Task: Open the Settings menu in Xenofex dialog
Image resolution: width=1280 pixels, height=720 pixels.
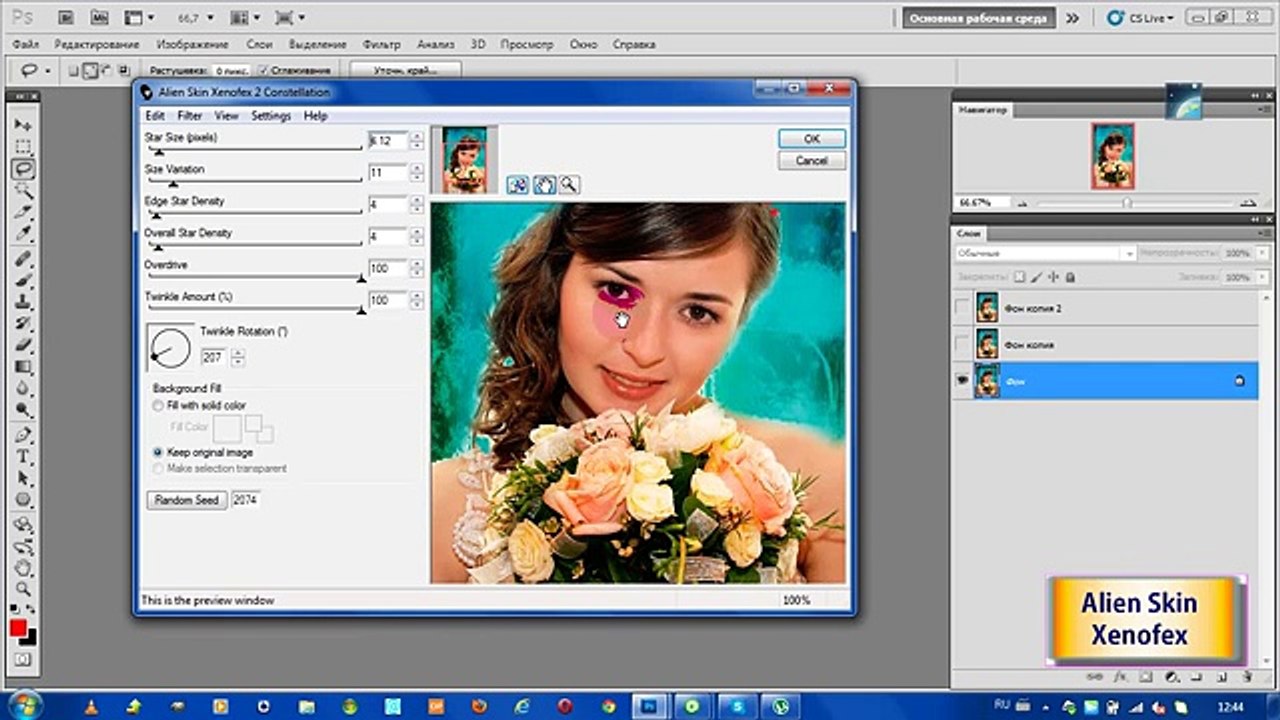Action: coord(270,116)
